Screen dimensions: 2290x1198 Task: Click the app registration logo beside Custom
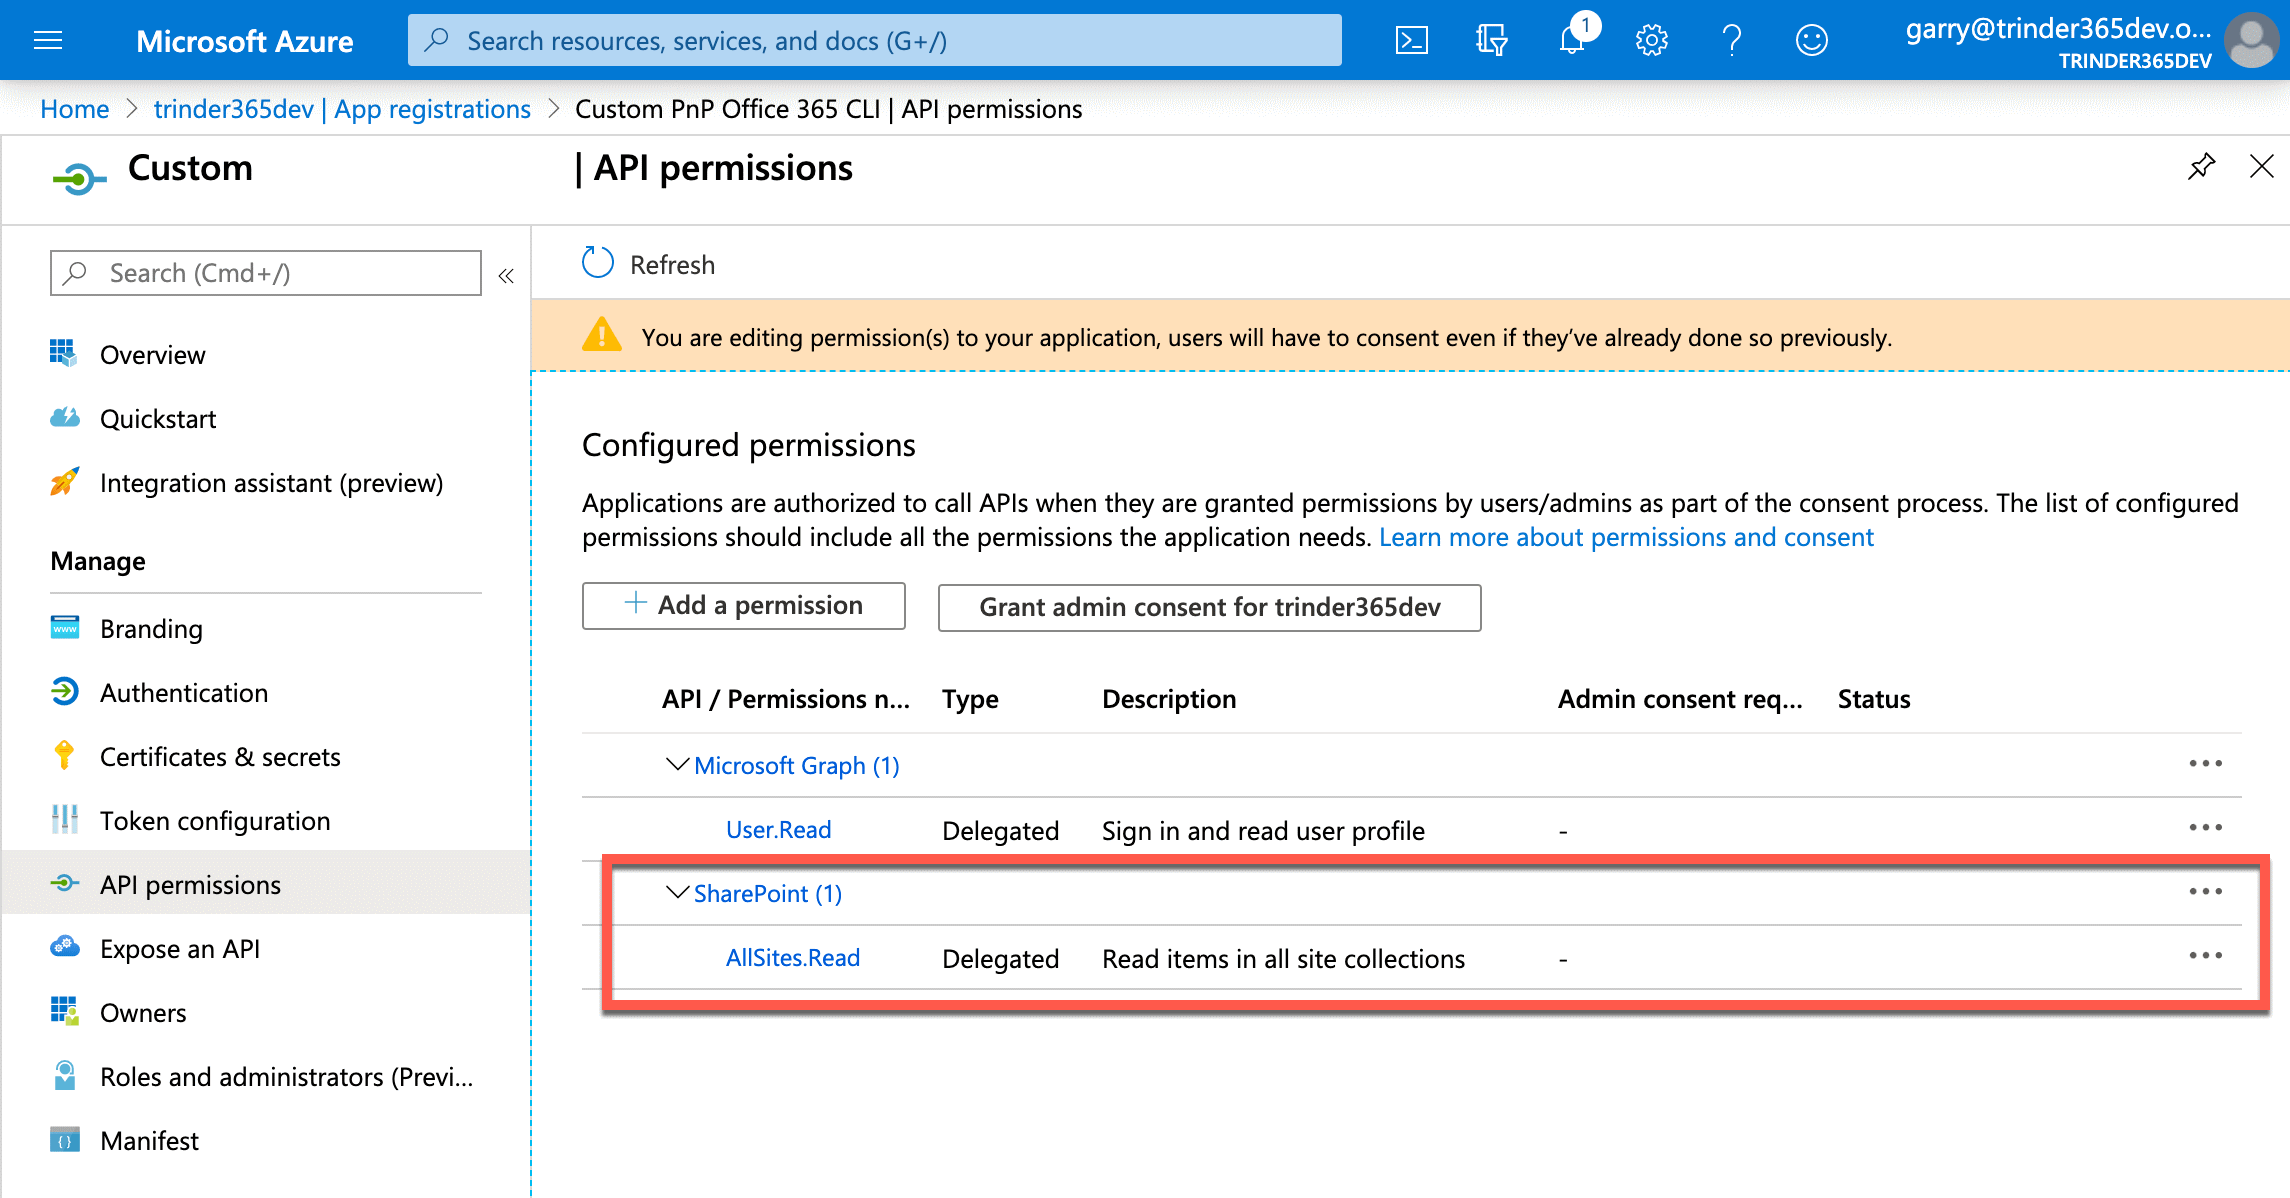point(79,178)
